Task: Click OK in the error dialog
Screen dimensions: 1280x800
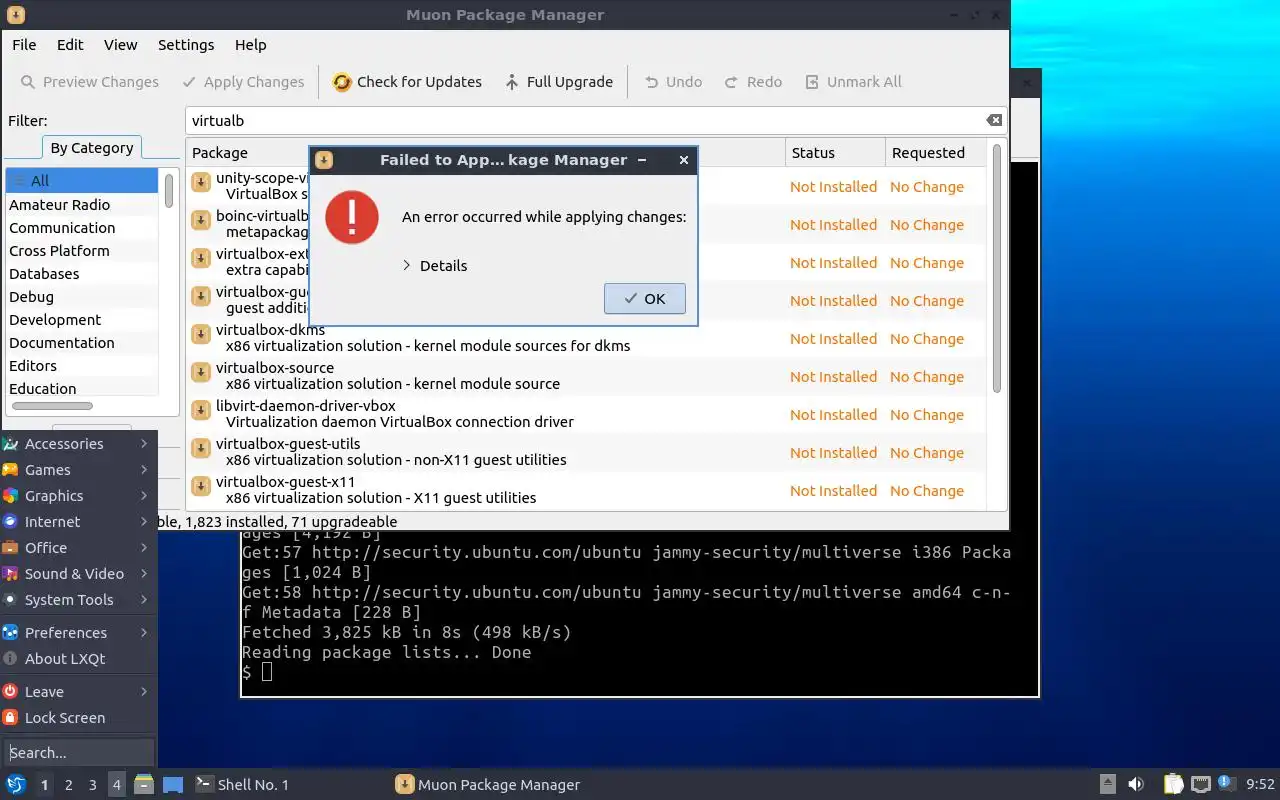Action: pos(644,299)
